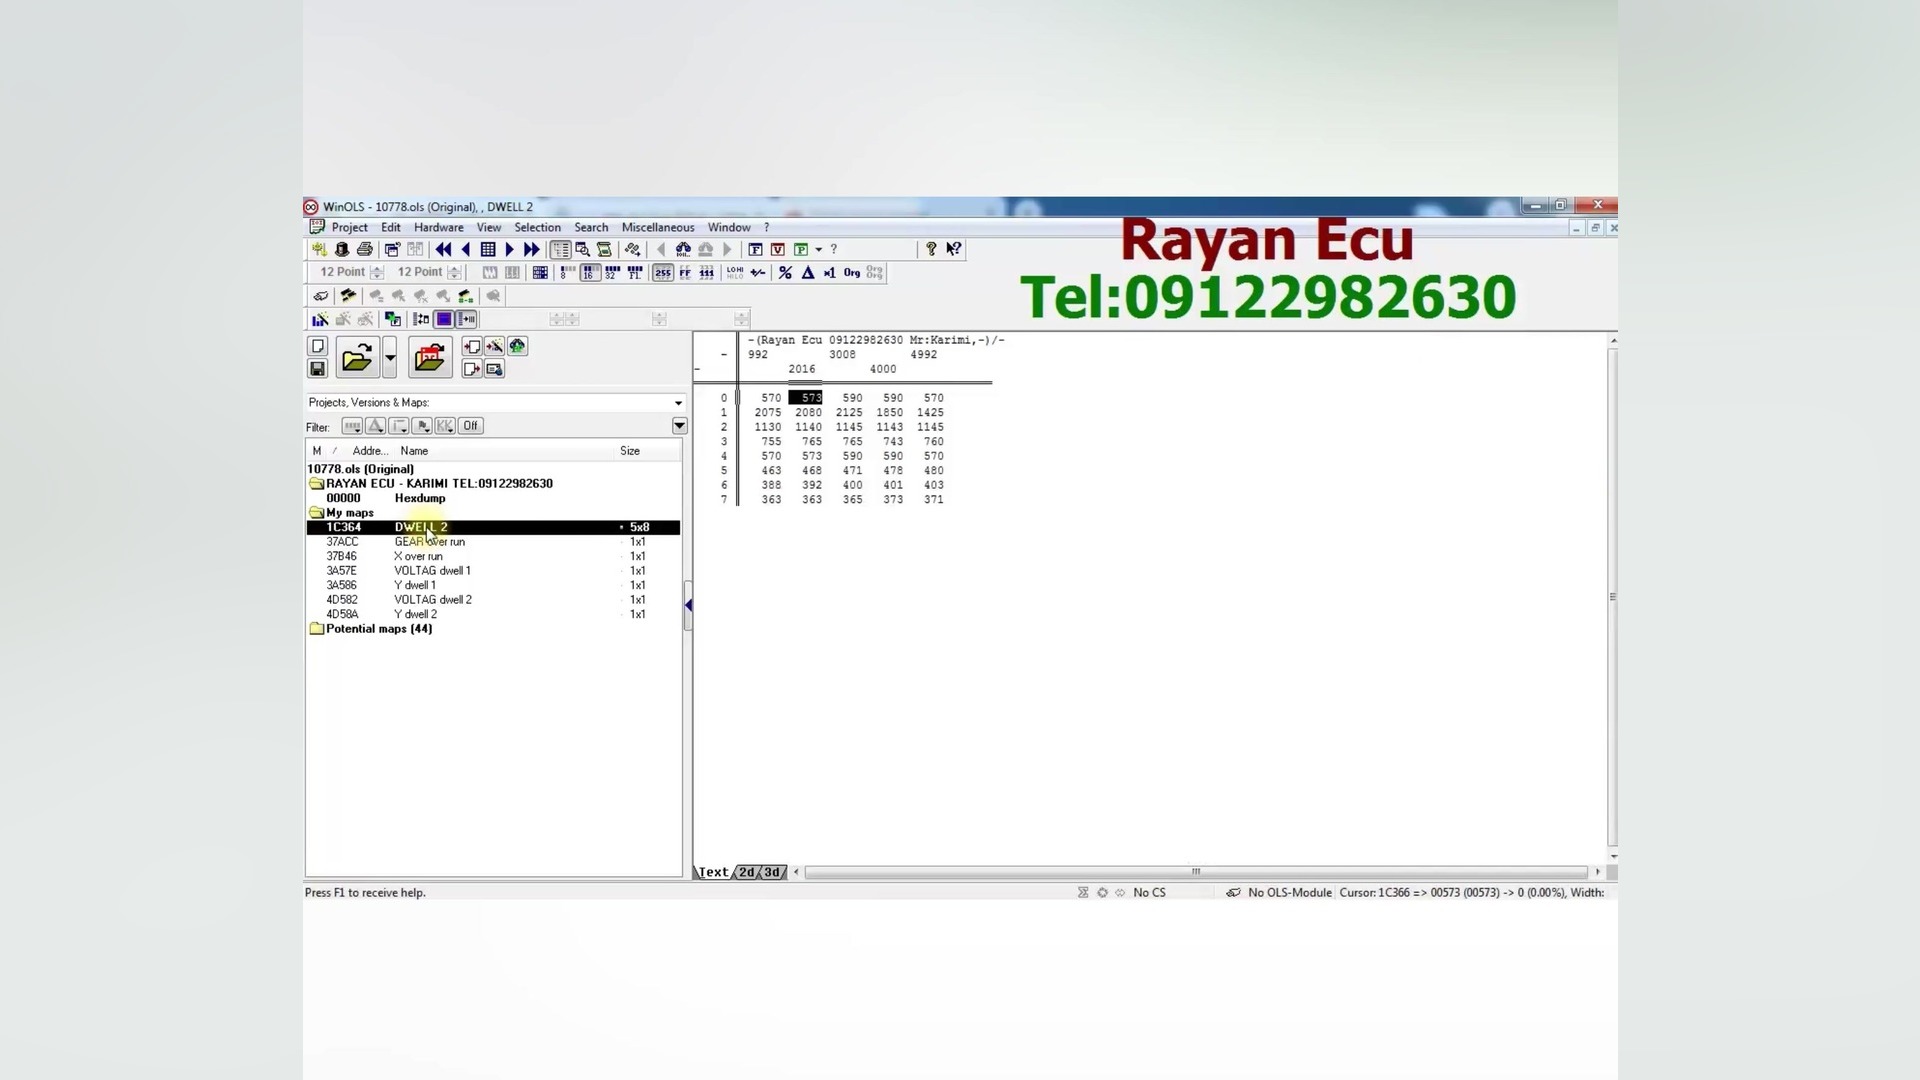Turn filter Off with the Off button

471,426
